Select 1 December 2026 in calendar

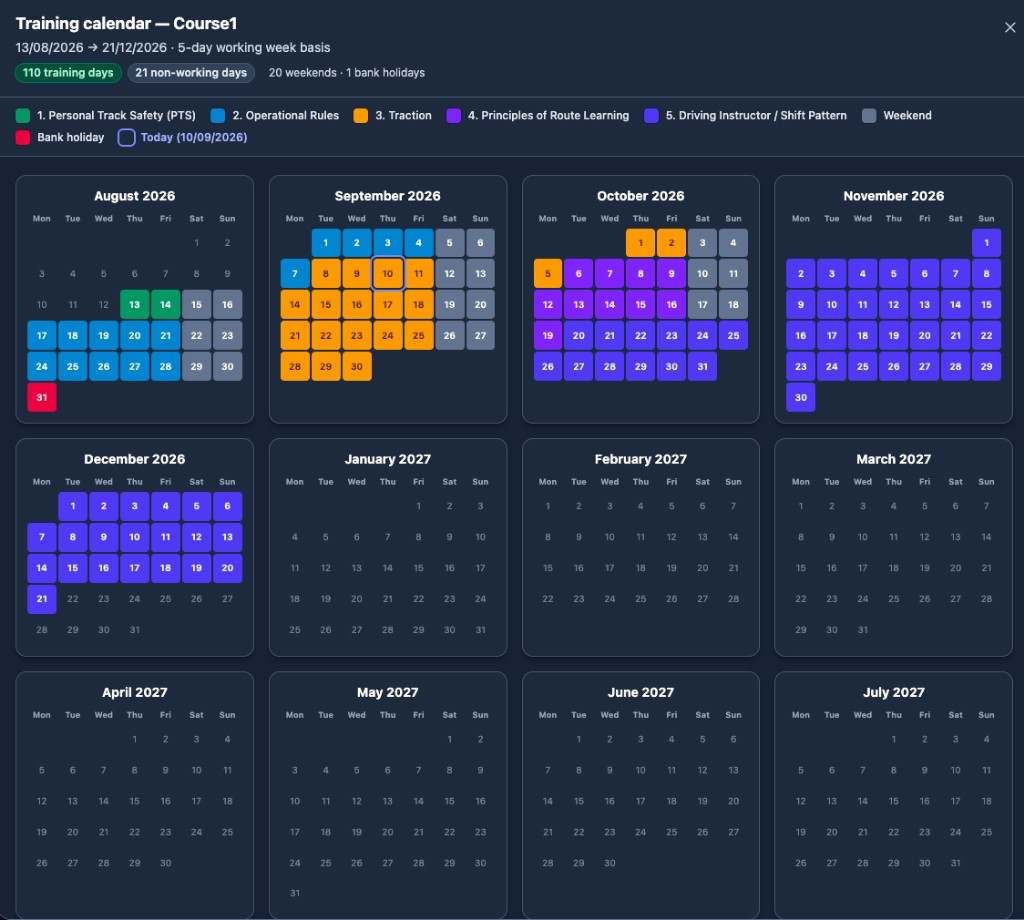(72, 505)
